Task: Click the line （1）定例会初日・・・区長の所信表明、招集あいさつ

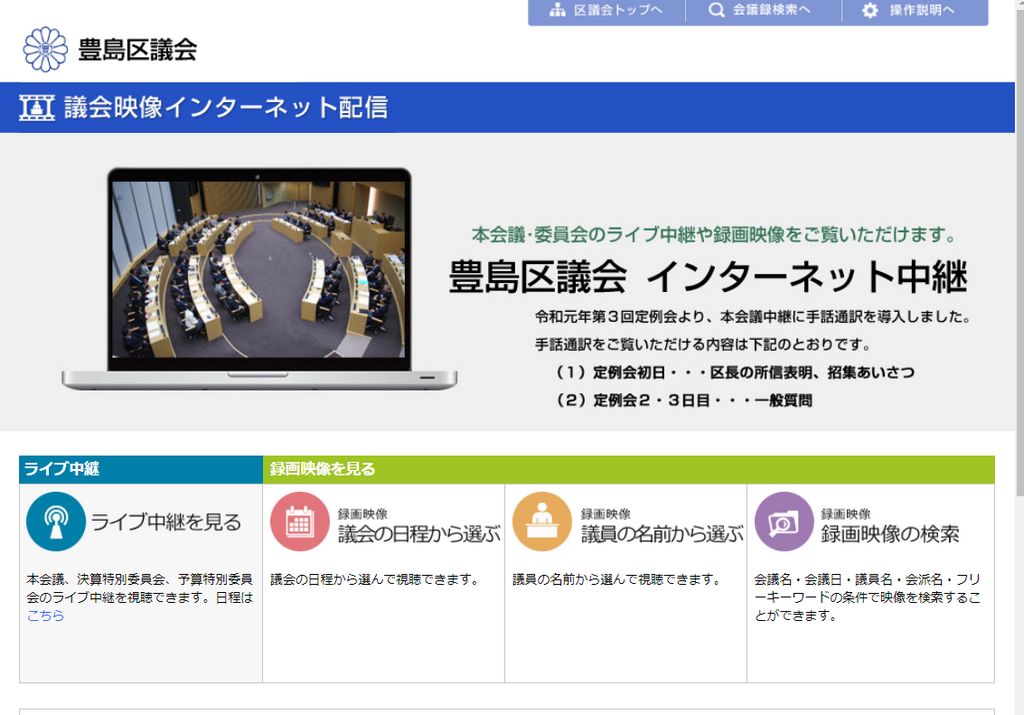Action: coord(735,372)
